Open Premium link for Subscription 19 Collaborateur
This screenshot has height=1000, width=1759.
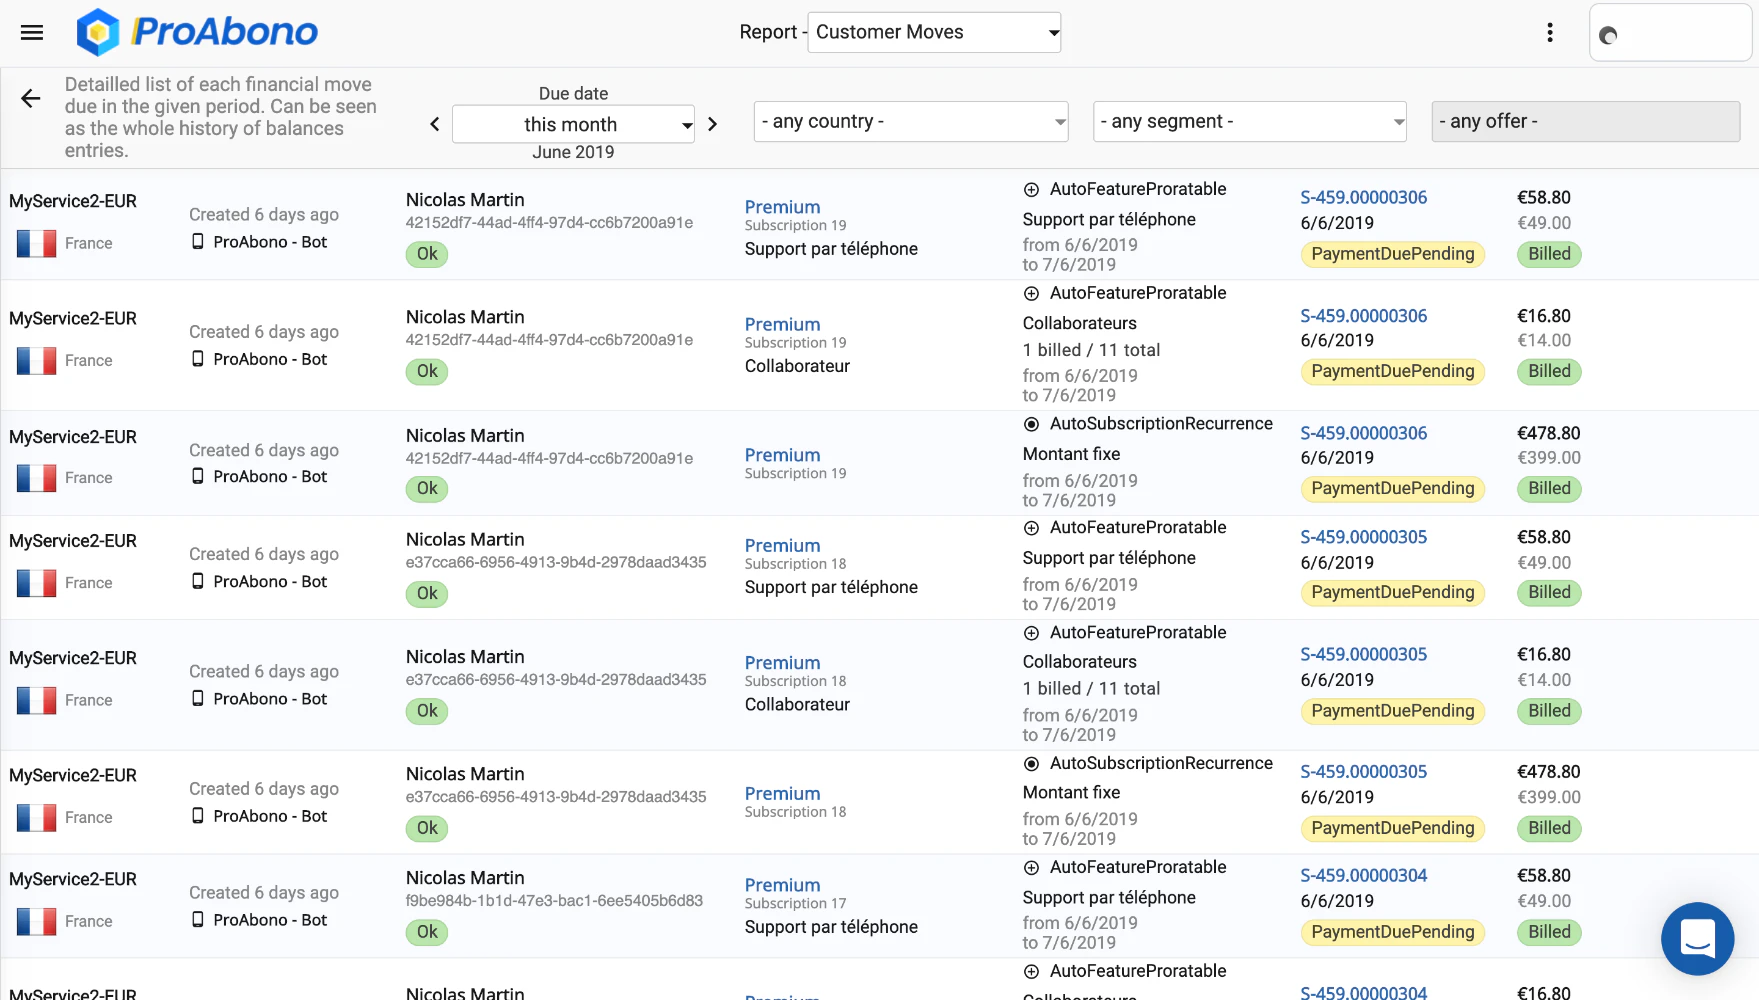tap(782, 324)
